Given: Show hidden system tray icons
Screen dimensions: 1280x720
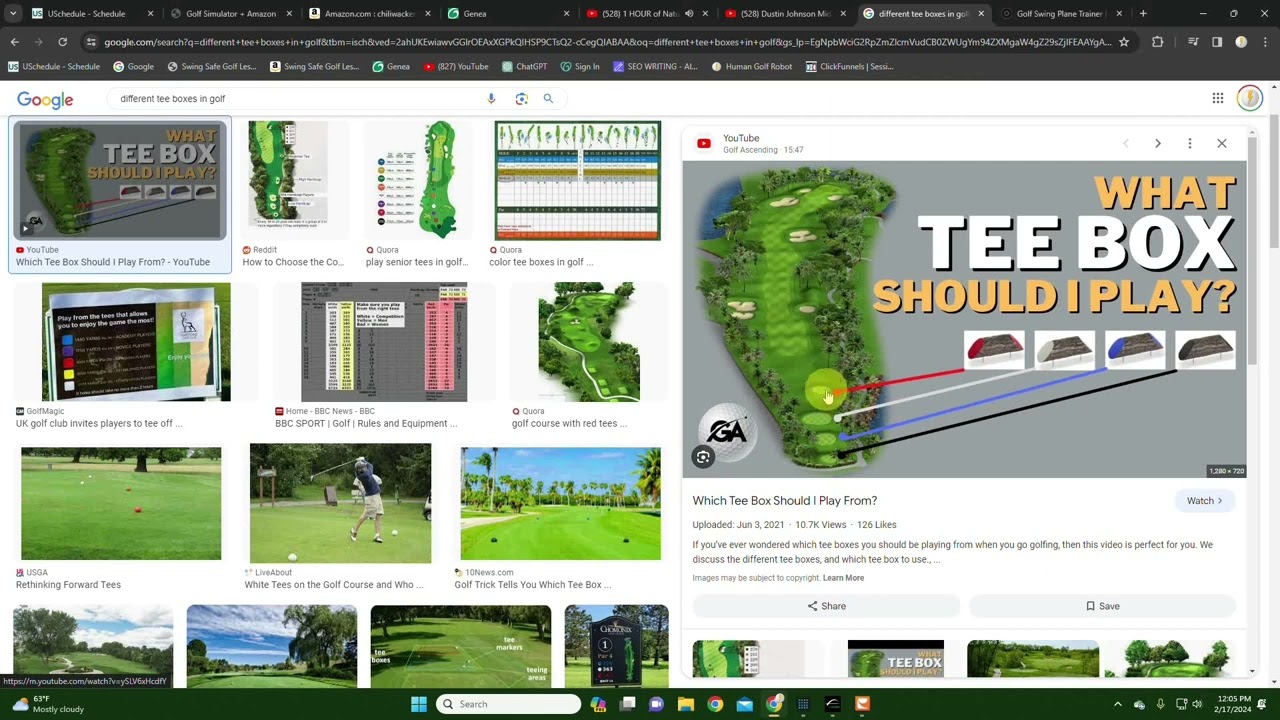Looking at the screenshot, I should point(1117,704).
